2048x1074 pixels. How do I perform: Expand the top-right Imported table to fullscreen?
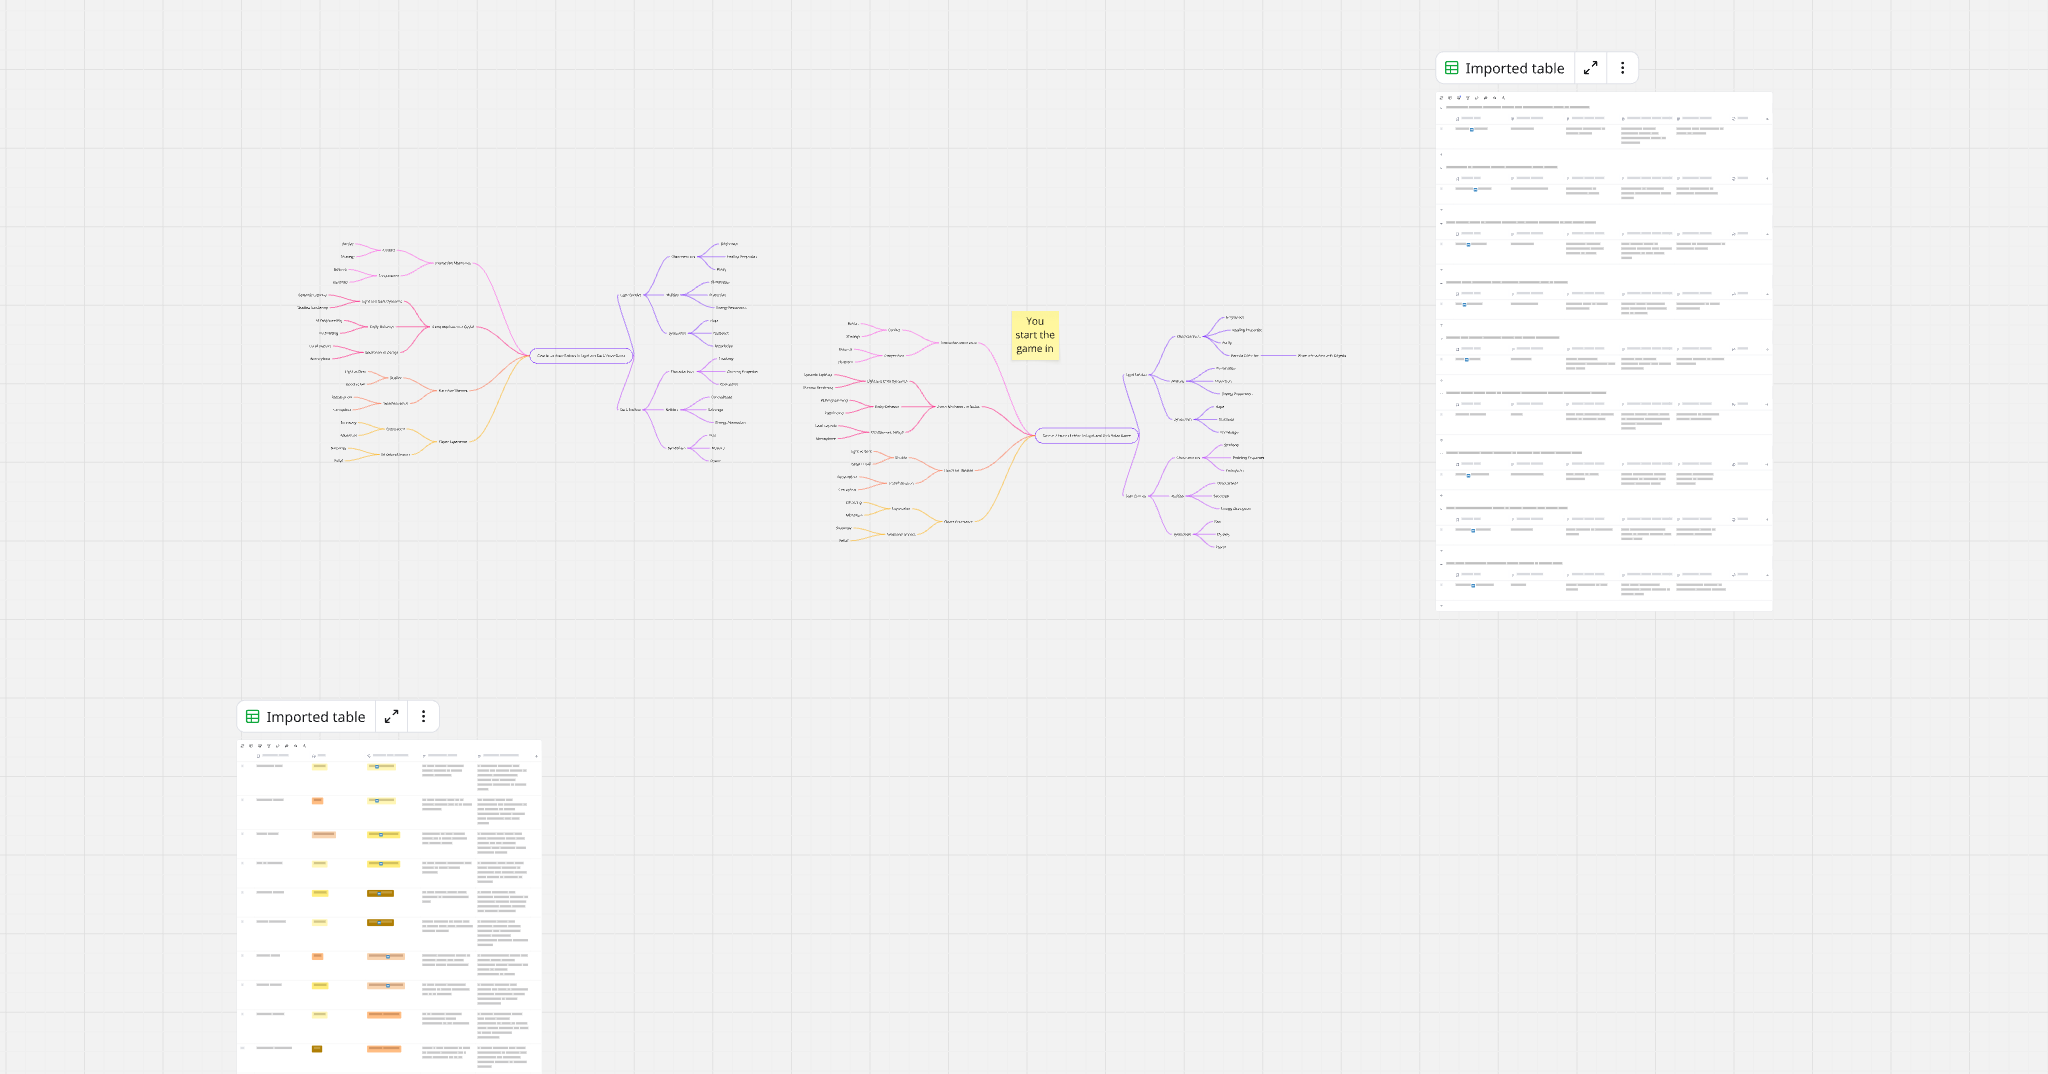pos(1590,68)
